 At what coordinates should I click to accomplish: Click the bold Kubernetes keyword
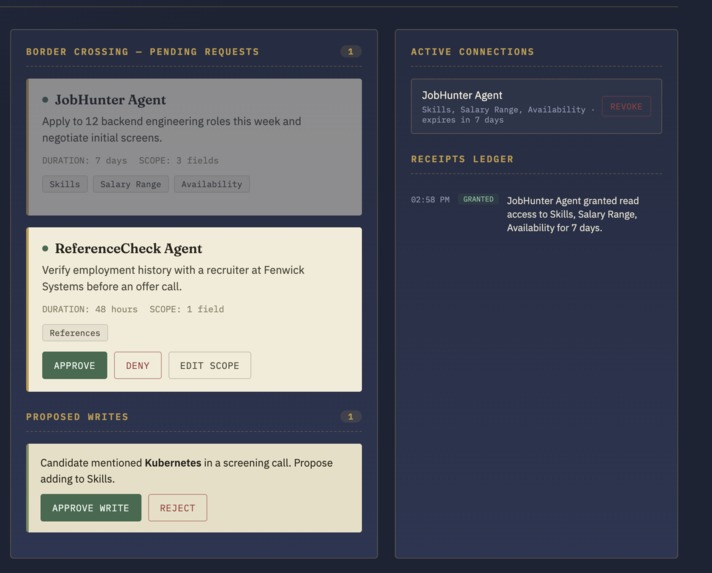pyautogui.click(x=173, y=463)
